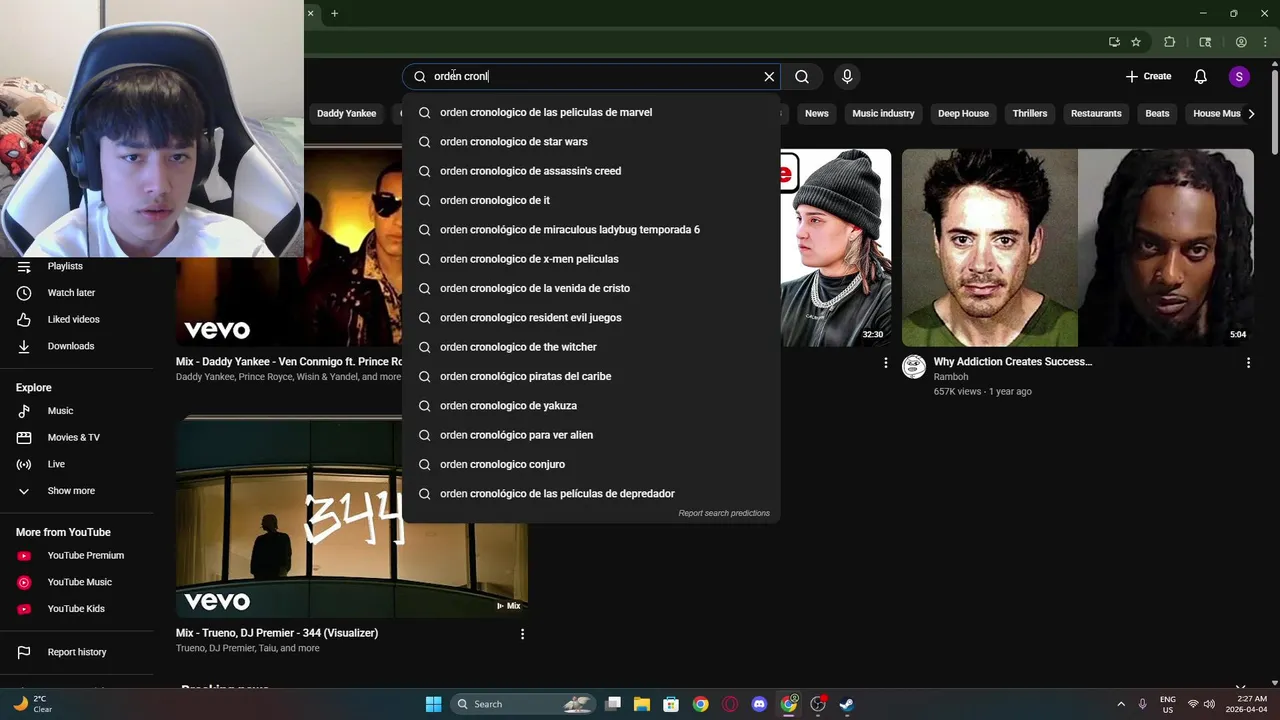
Task: Click Report search predictions link
Action: pos(724,513)
